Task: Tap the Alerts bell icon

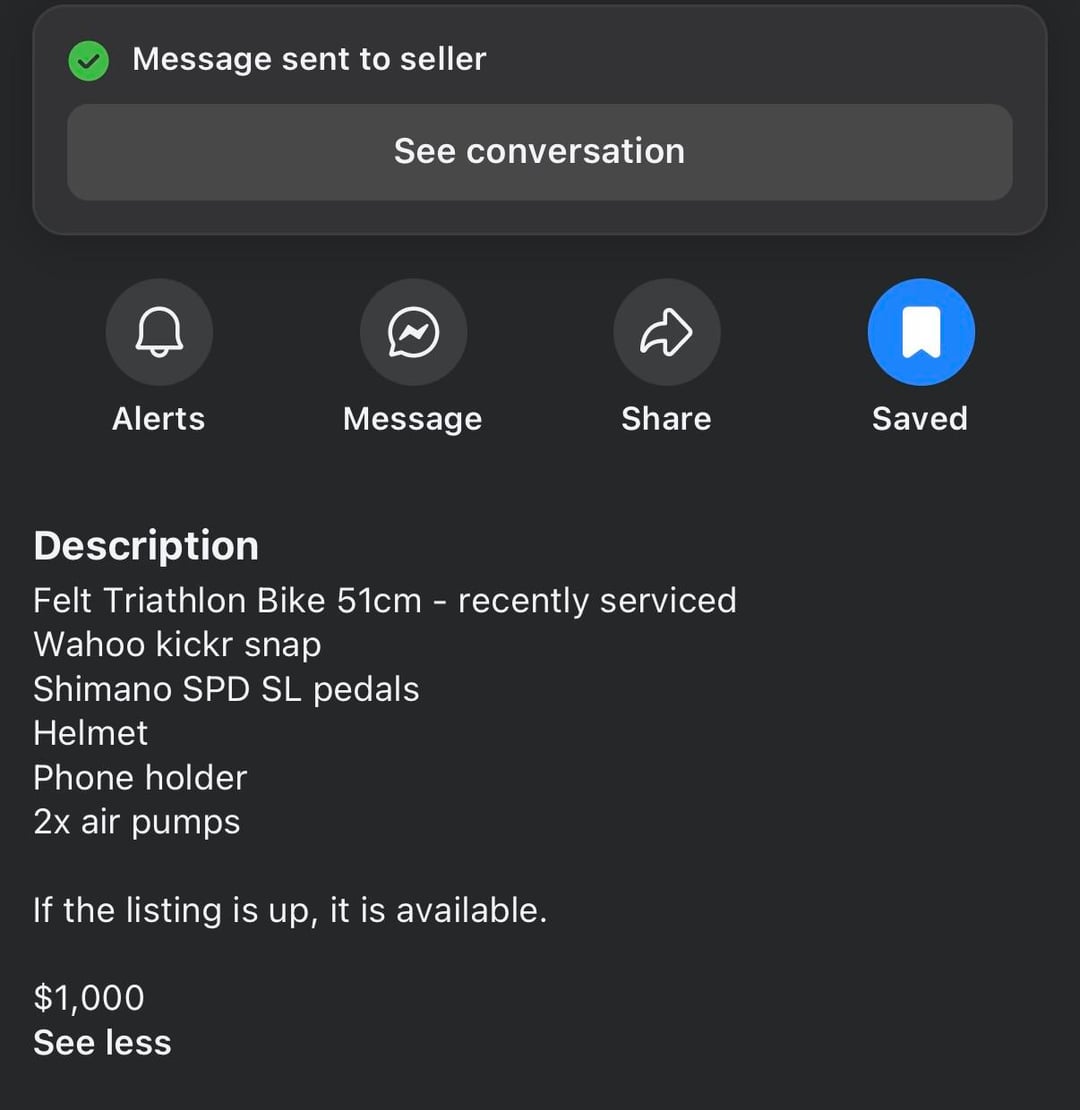Action: click(x=159, y=332)
